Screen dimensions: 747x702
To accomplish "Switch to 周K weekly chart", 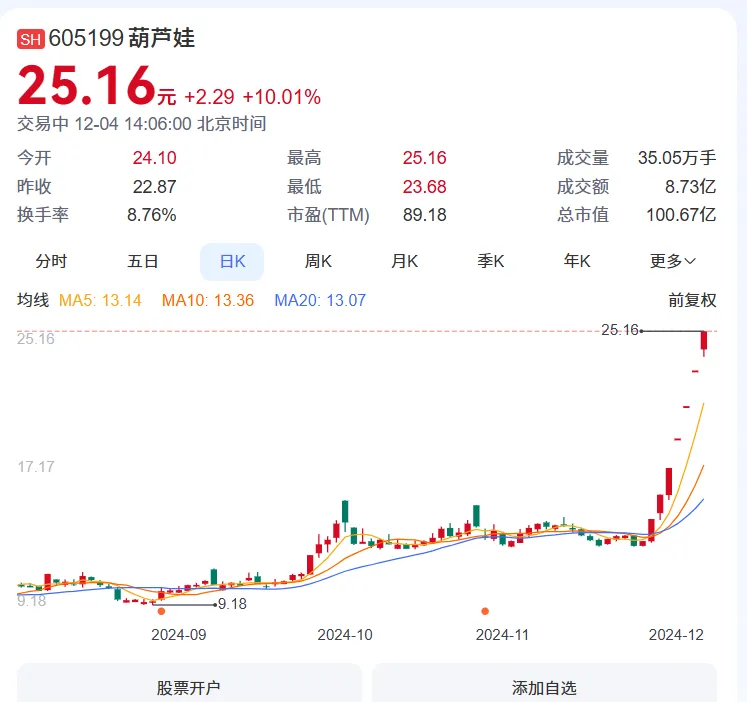I will click(x=318, y=261).
